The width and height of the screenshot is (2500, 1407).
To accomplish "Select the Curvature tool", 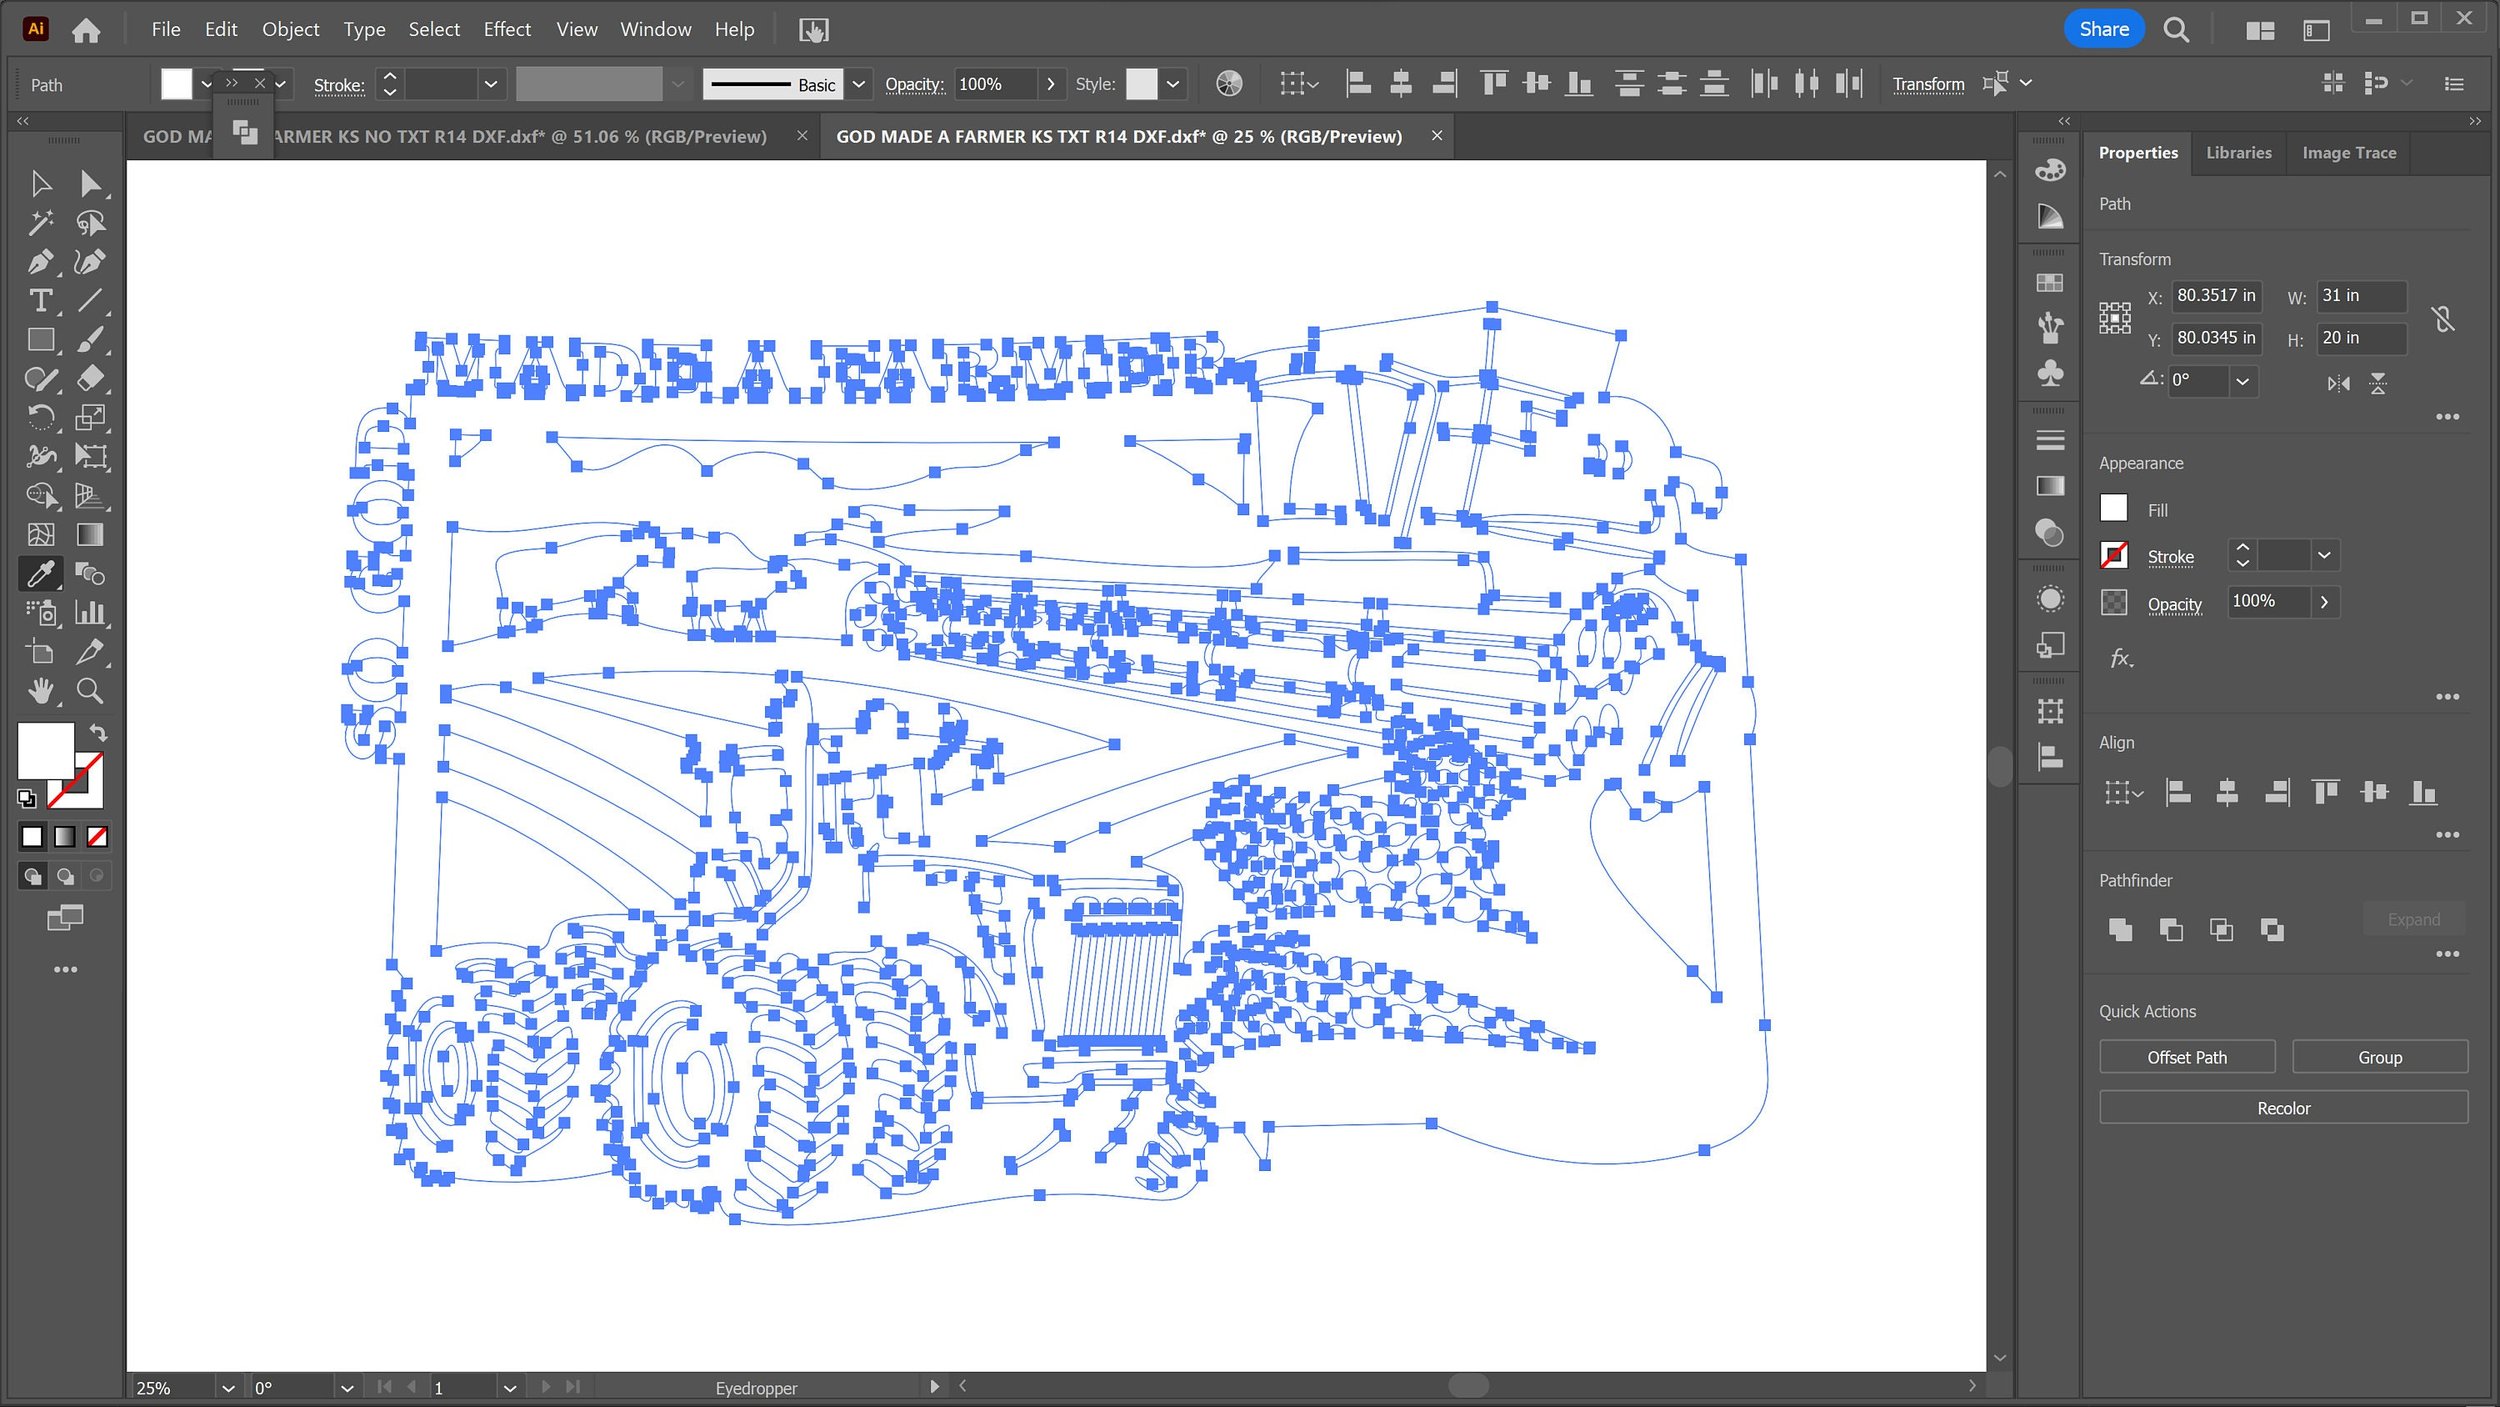I will coord(90,262).
